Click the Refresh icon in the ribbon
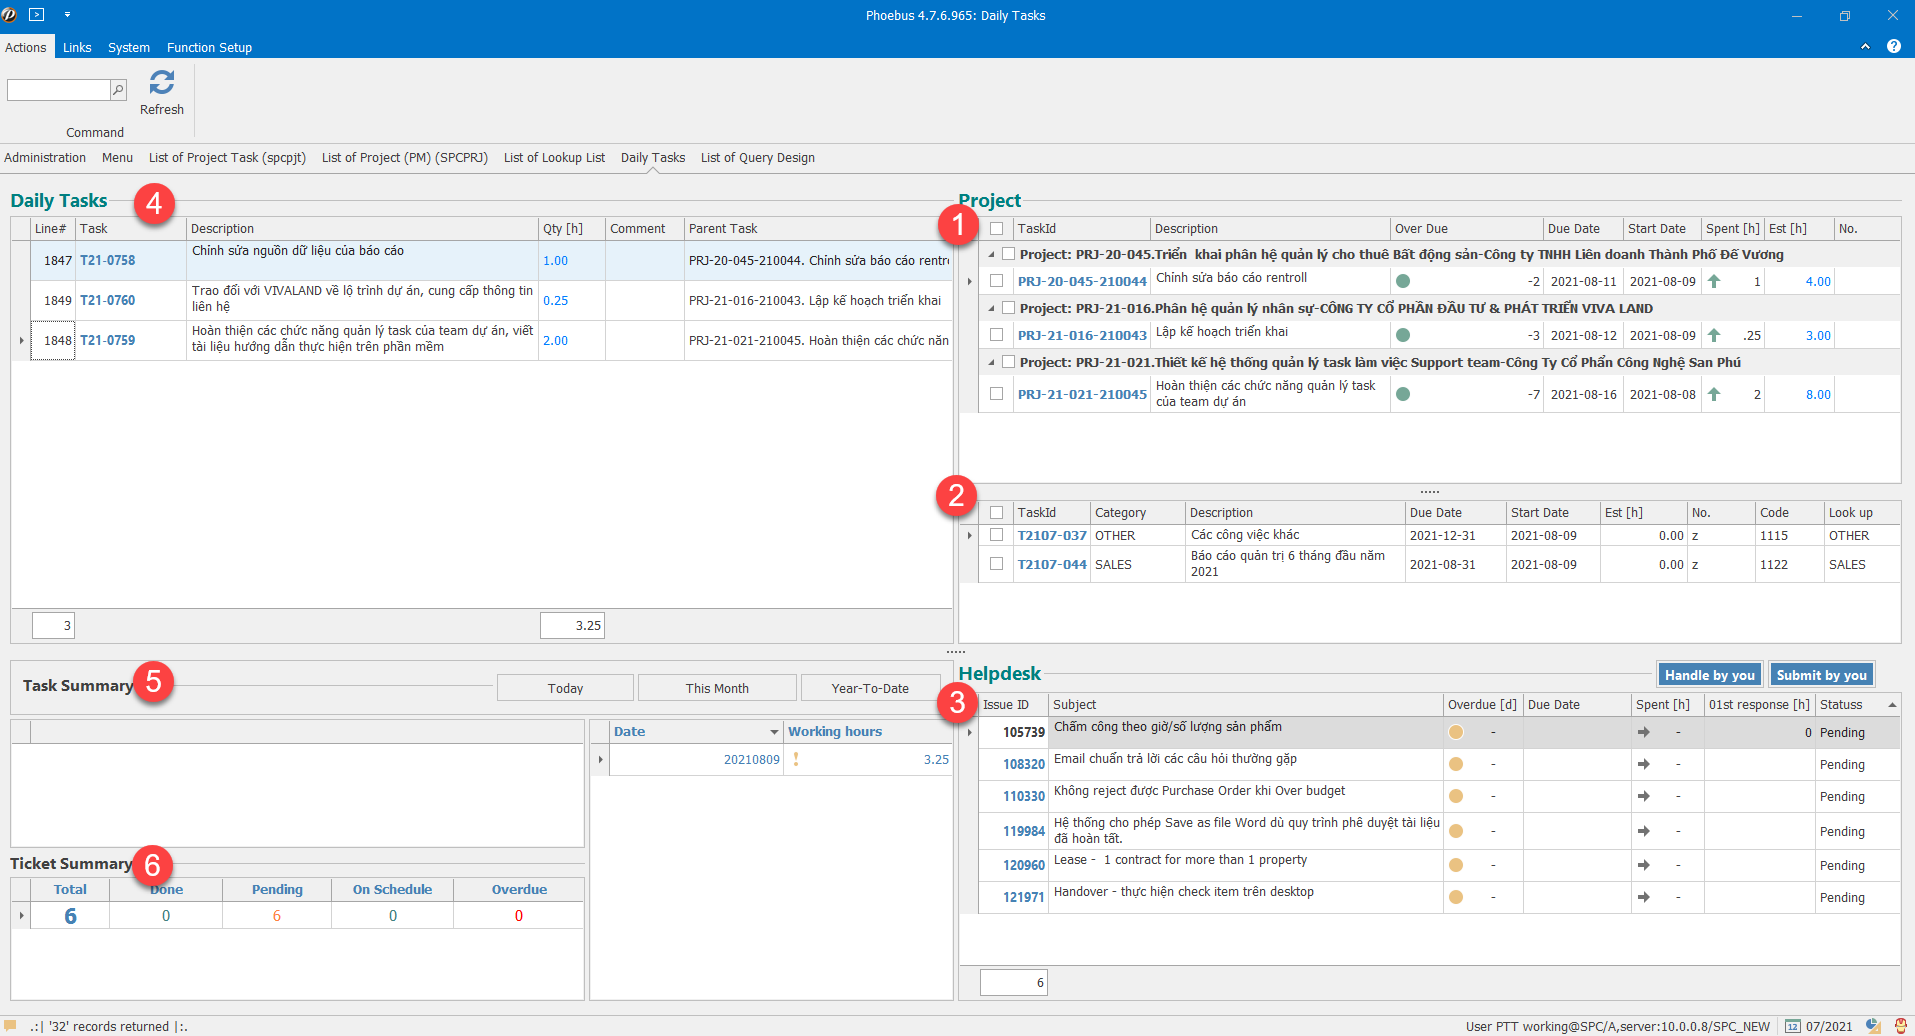Viewport: 1915px width, 1036px height. click(x=161, y=82)
